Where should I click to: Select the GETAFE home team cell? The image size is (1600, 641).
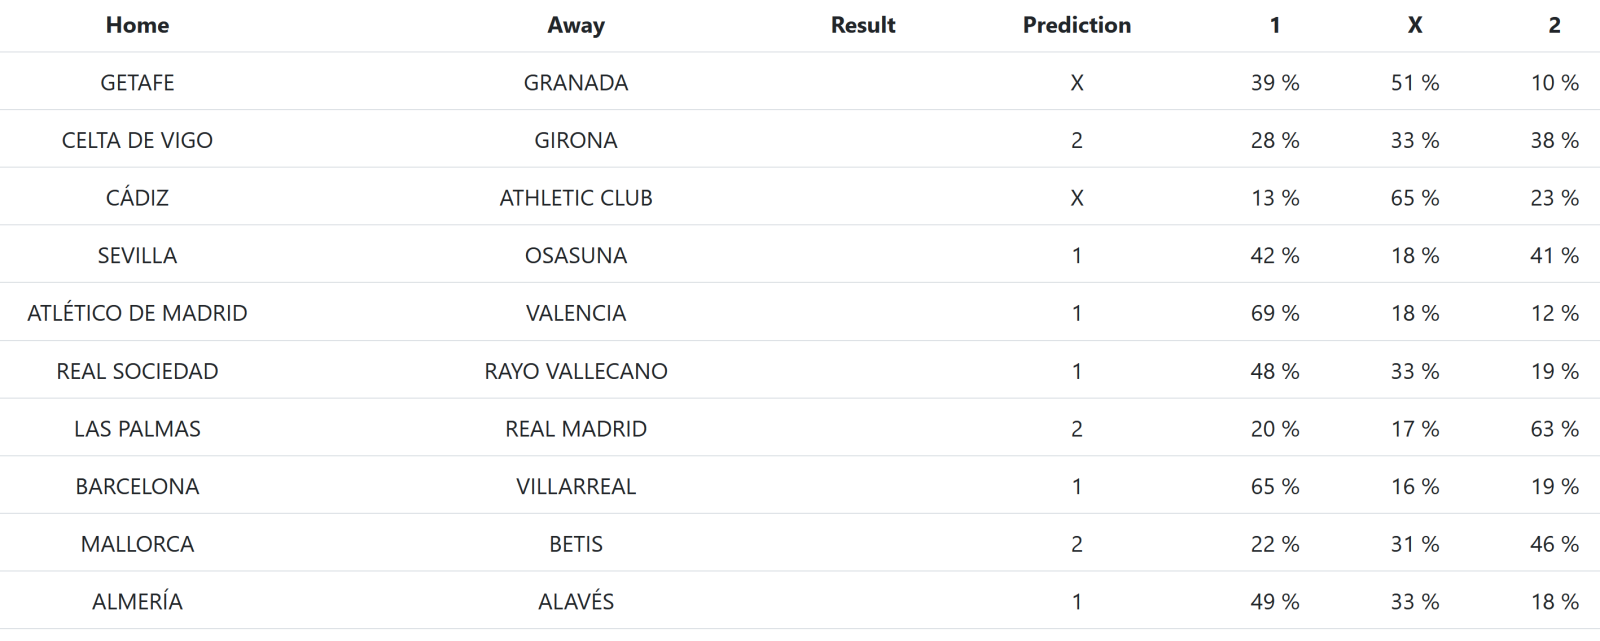point(137,83)
